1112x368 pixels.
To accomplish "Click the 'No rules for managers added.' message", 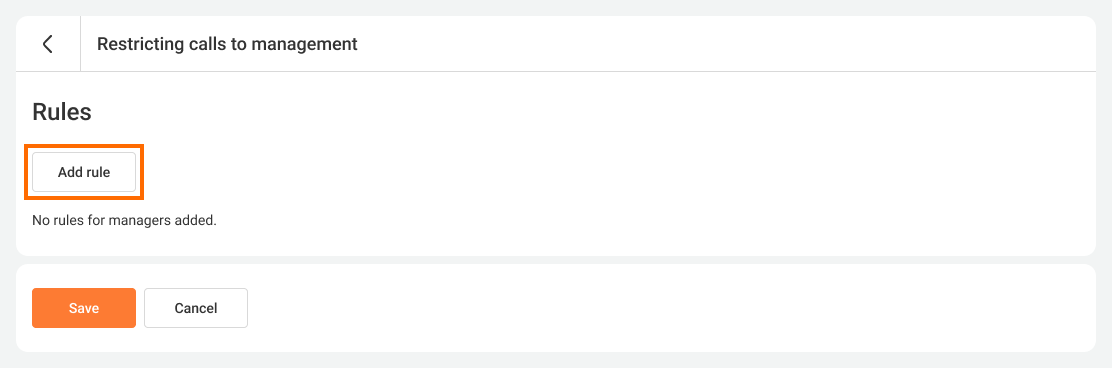I will click(124, 221).
